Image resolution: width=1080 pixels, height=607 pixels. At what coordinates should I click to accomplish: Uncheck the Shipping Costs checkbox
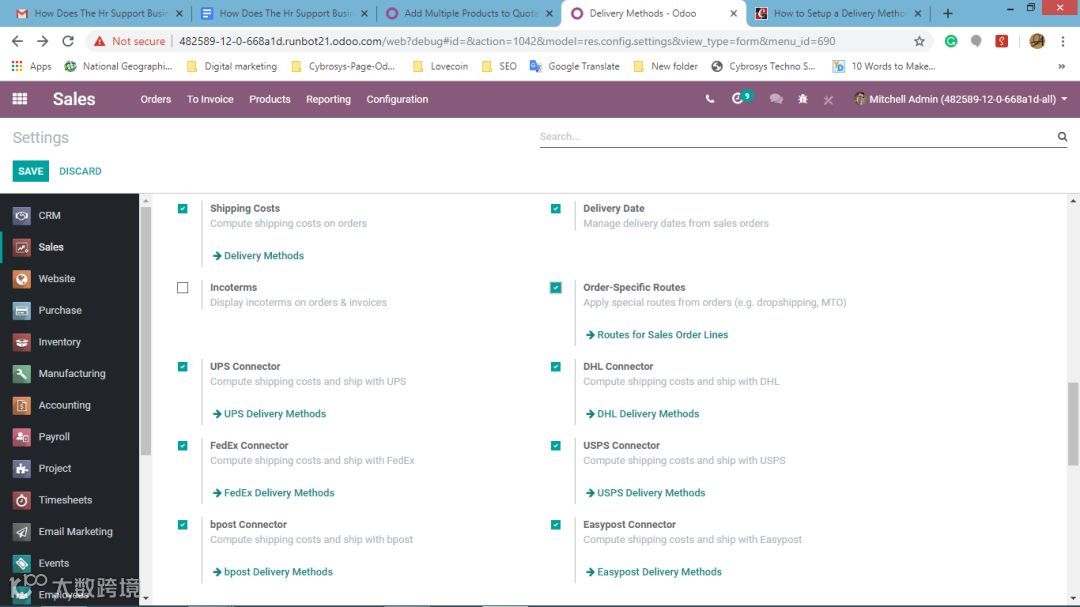pyautogui.click(x=183, y=209)
